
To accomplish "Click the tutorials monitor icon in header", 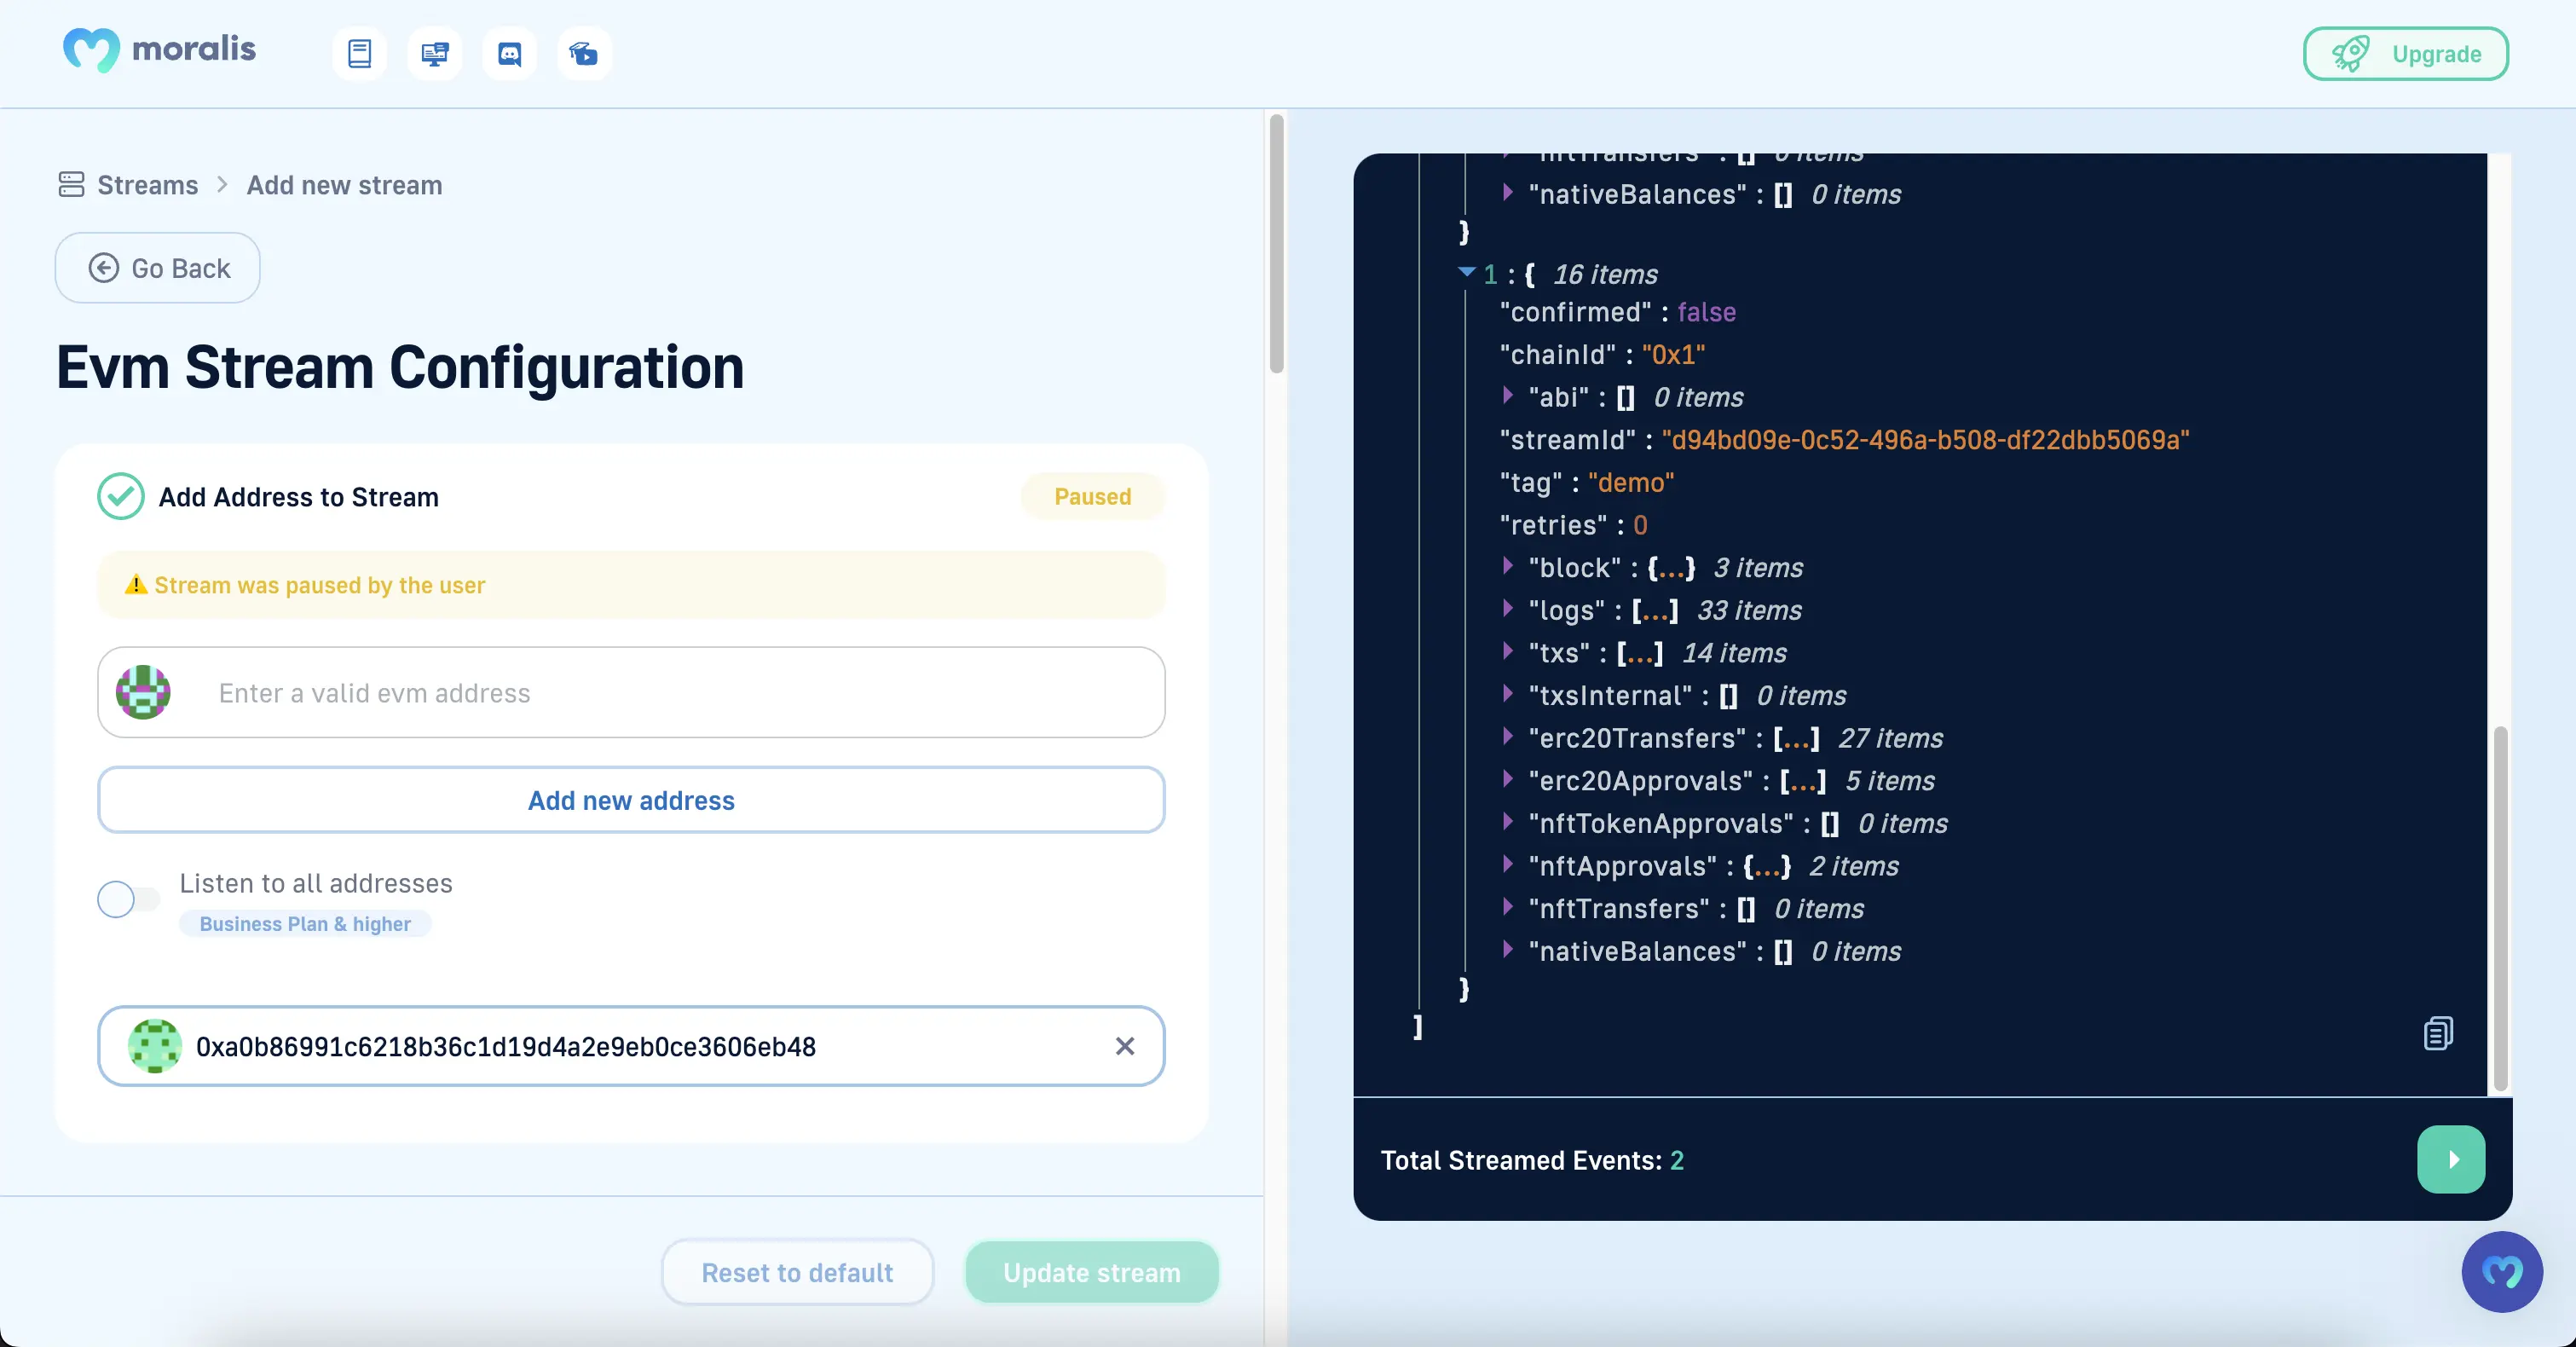I will (x=434, y=54).
